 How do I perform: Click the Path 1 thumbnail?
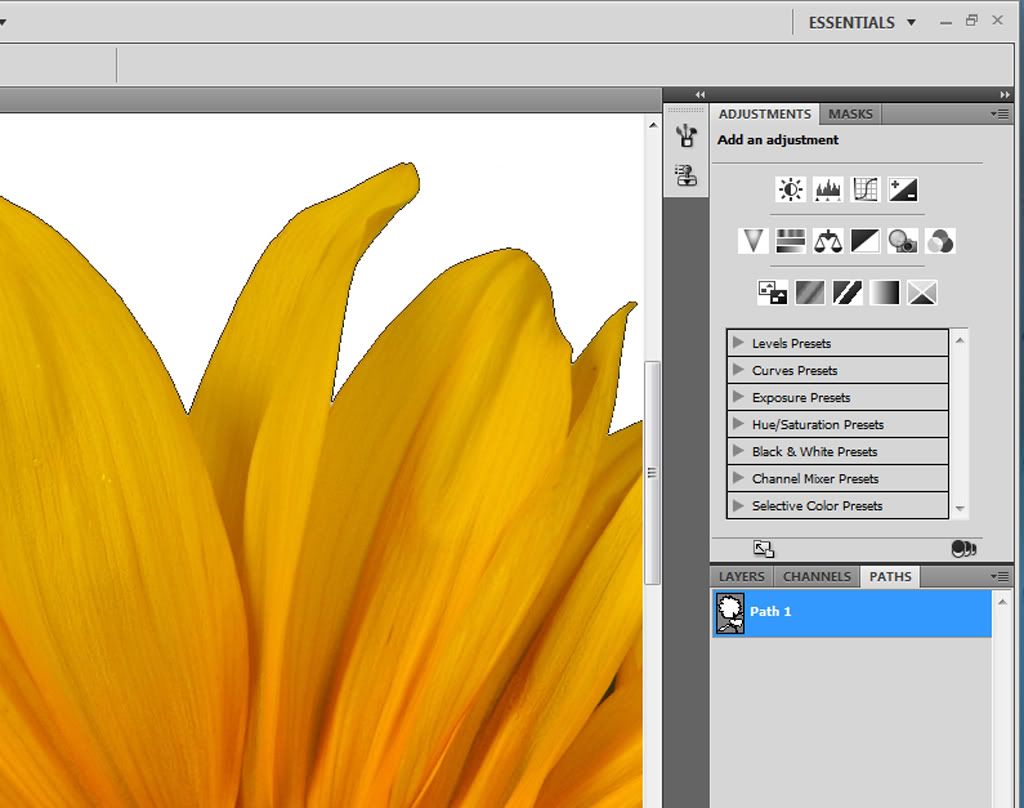pyautogui.click(x=730, y=613)
